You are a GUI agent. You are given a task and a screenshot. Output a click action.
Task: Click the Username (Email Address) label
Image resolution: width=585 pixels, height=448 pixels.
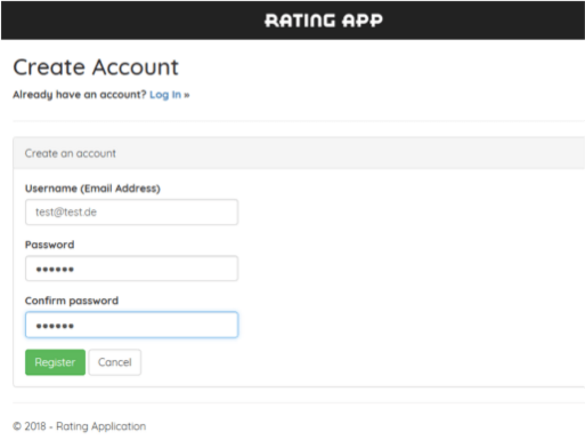pyautogui.click(x=93, y=188)
